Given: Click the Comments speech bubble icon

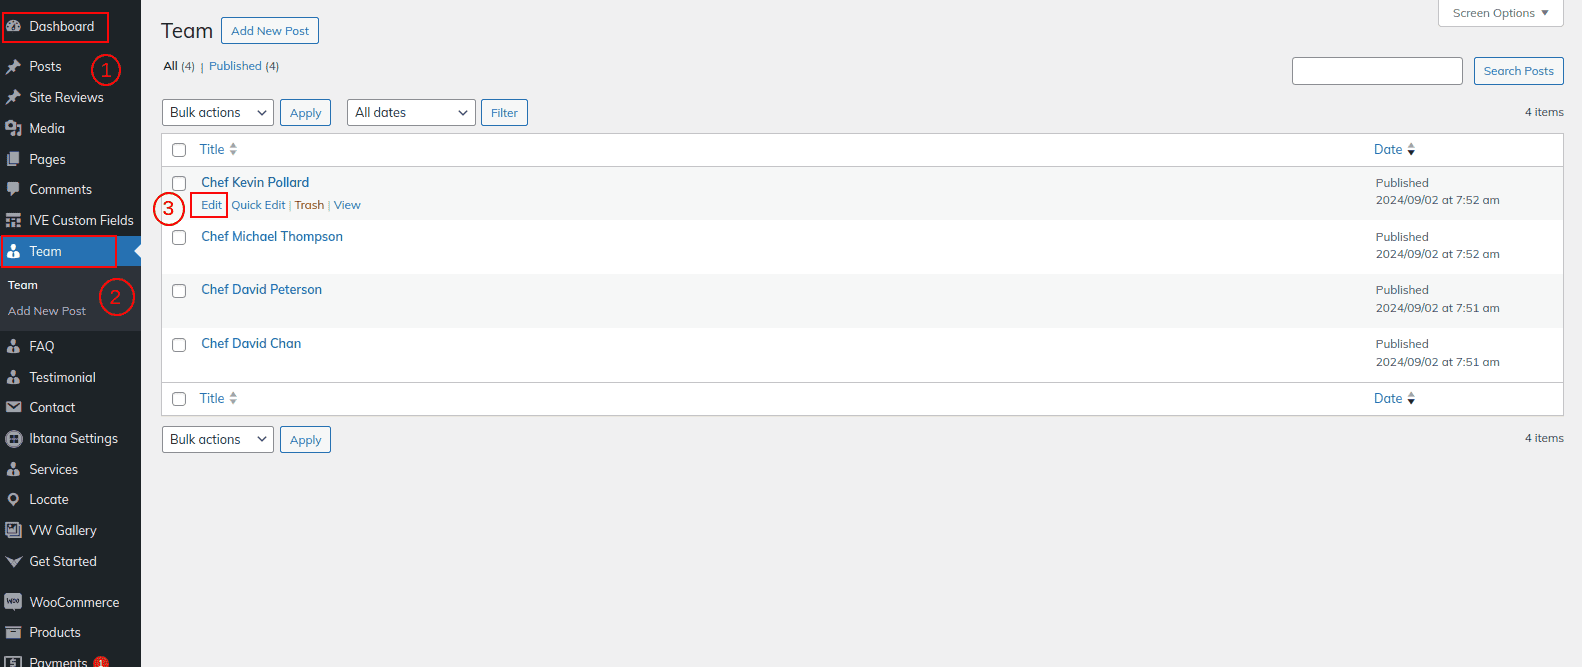Looking at the screenshot, I should pos(13,189).
